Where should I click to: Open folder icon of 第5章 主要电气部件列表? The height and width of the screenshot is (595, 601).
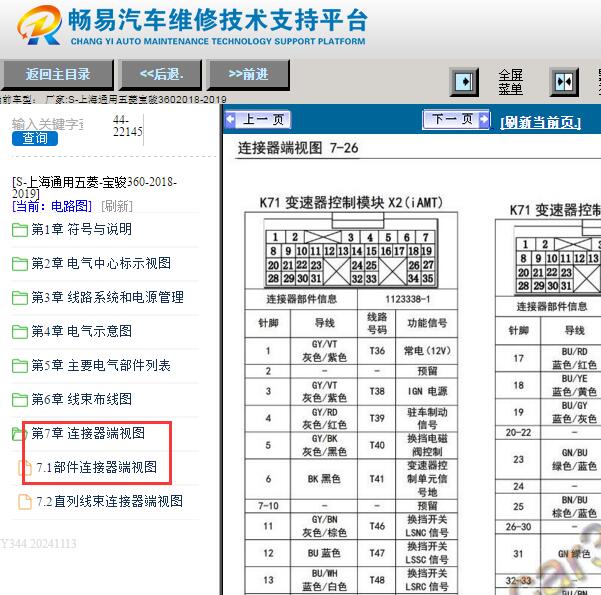pyautogui.click(x=20, y=366)
